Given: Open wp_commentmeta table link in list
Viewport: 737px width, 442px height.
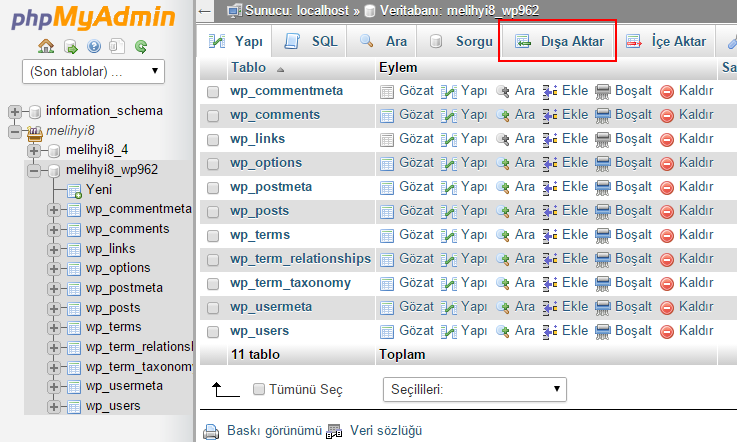Looking at the screenshot, I should coord(286,91).
